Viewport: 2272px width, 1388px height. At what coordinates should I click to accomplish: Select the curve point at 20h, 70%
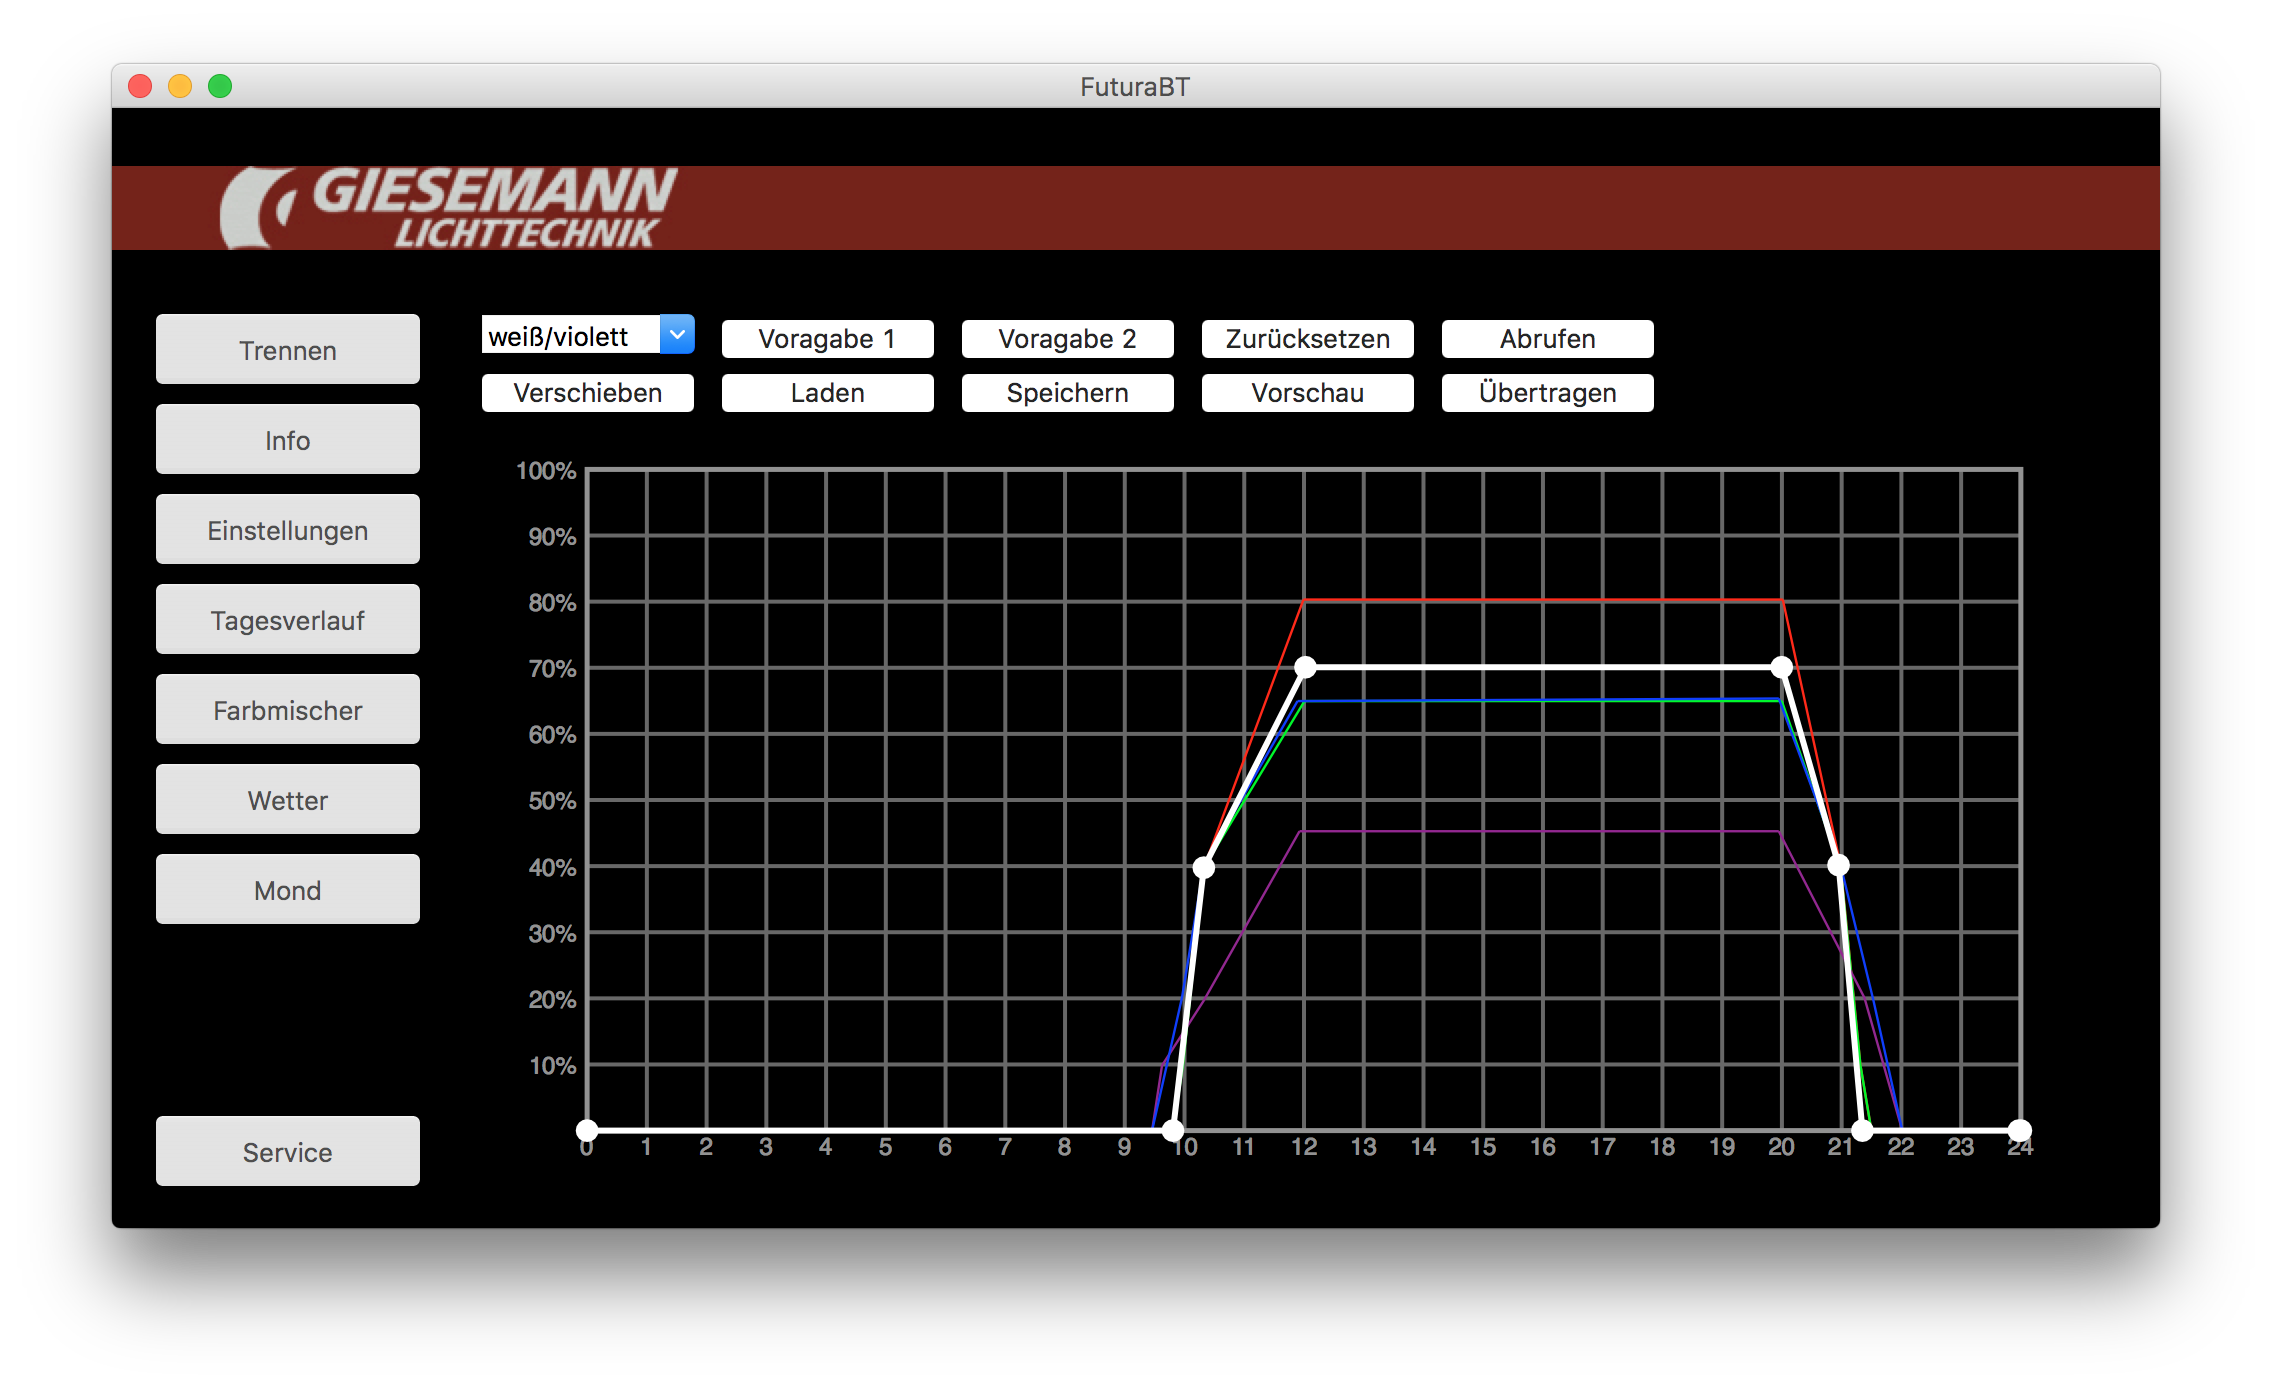pos(1781,667)
